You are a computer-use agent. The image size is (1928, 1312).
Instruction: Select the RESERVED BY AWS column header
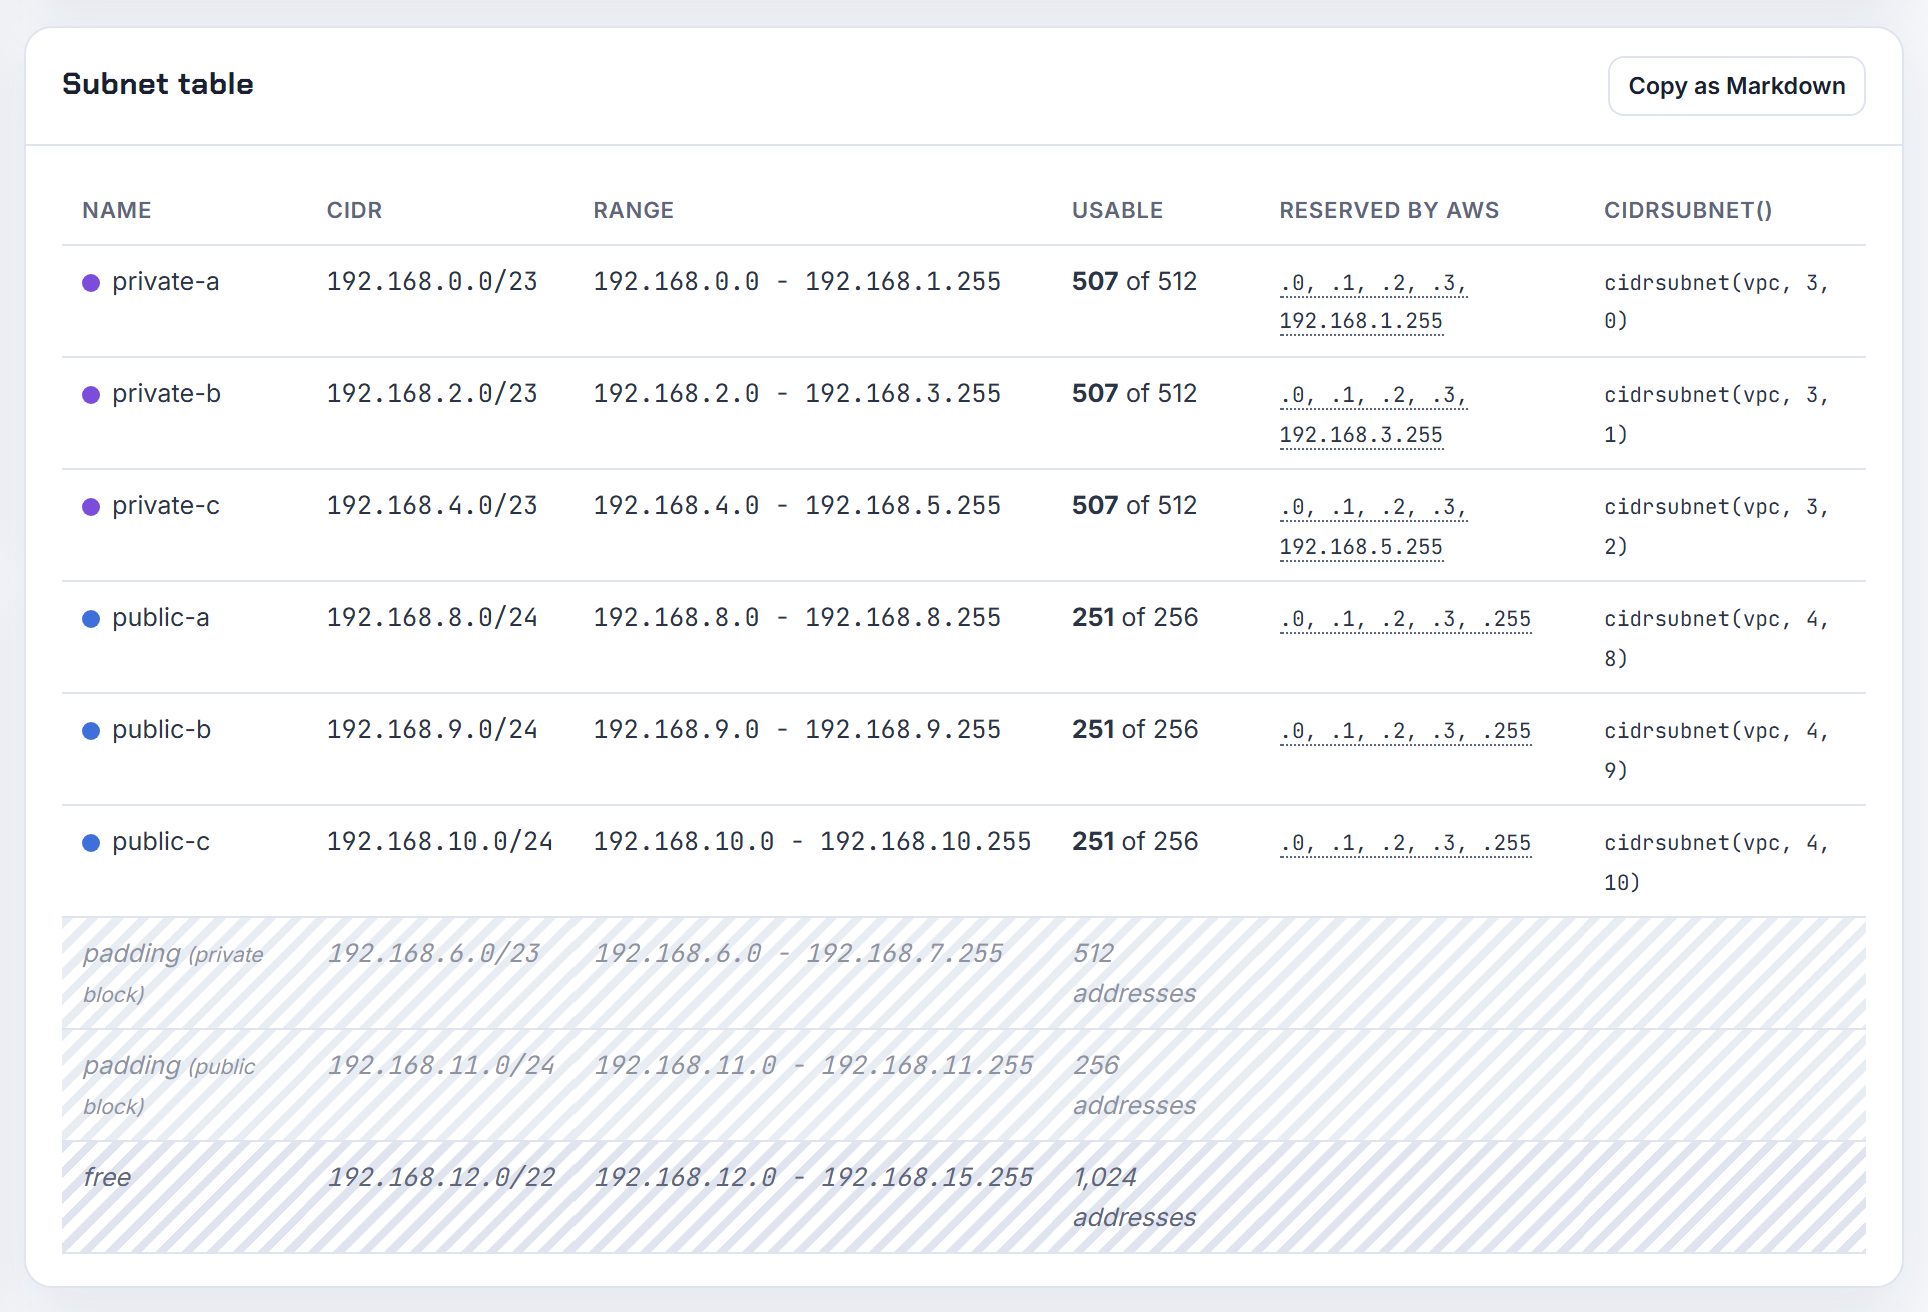point(1389,210)
